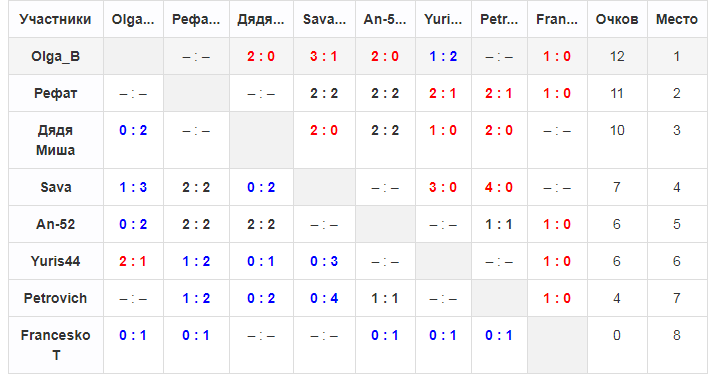Click the Очков column header

click(x=617, y=19)
